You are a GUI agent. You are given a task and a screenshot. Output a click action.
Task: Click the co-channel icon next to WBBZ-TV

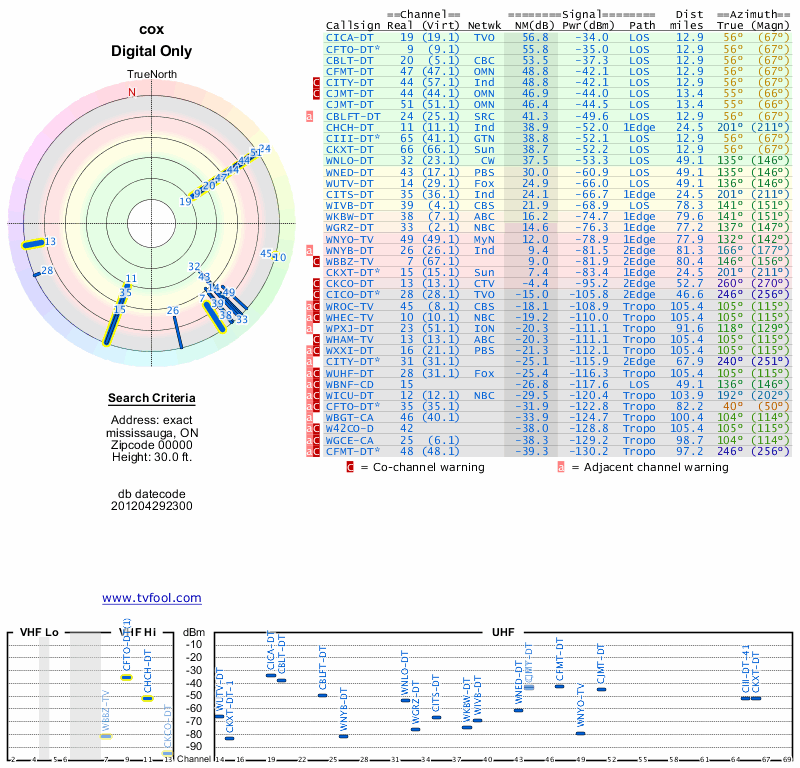pyautogui.click(x=316, y=260)
